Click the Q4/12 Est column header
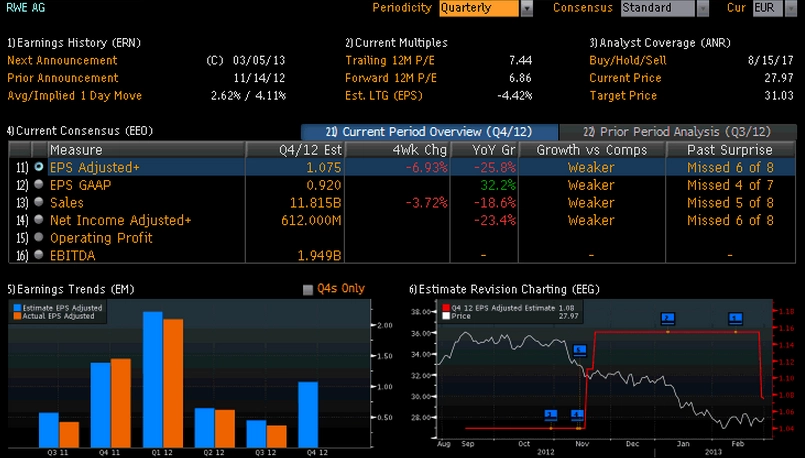 pos(295,150)
